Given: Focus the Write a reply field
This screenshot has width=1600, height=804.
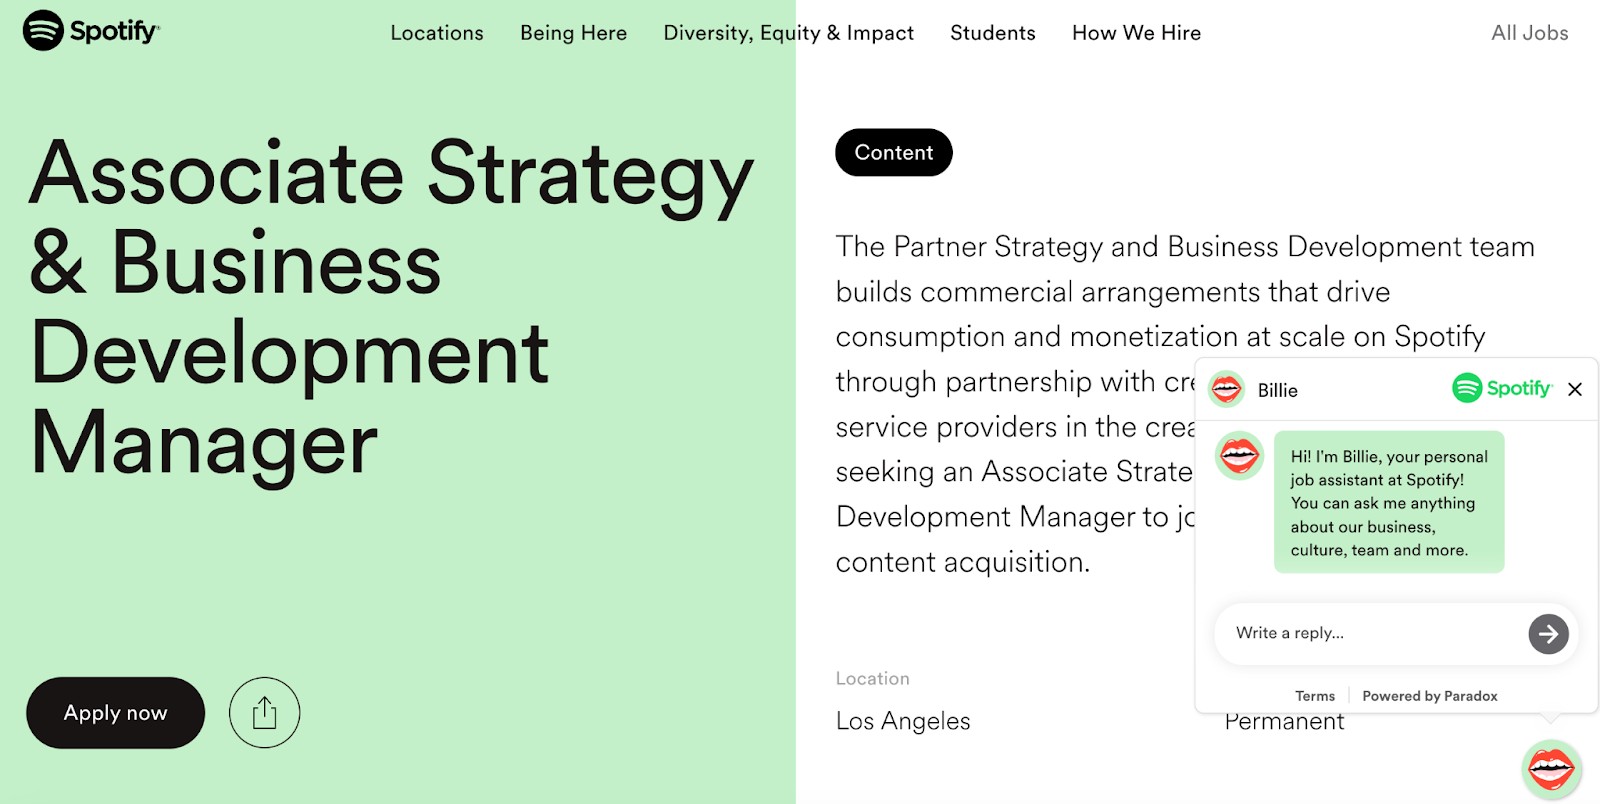Looking at the screenshot, I should click(1370, 633).
